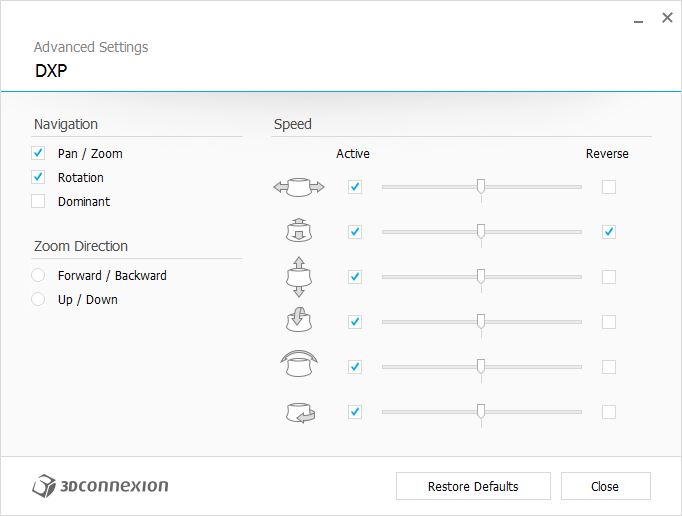
Task: Click the Zoom Direction section heading
Action: (x=81, y=246)
